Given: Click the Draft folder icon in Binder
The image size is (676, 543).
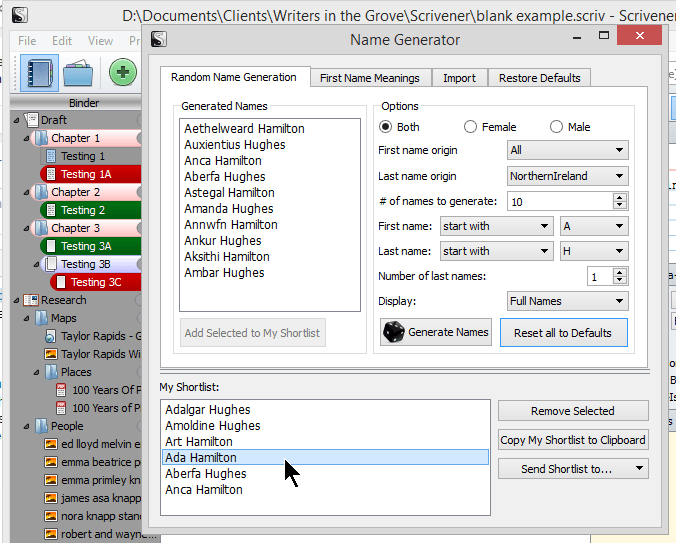Looking at the screenshot, I should (x=31, y=119).
